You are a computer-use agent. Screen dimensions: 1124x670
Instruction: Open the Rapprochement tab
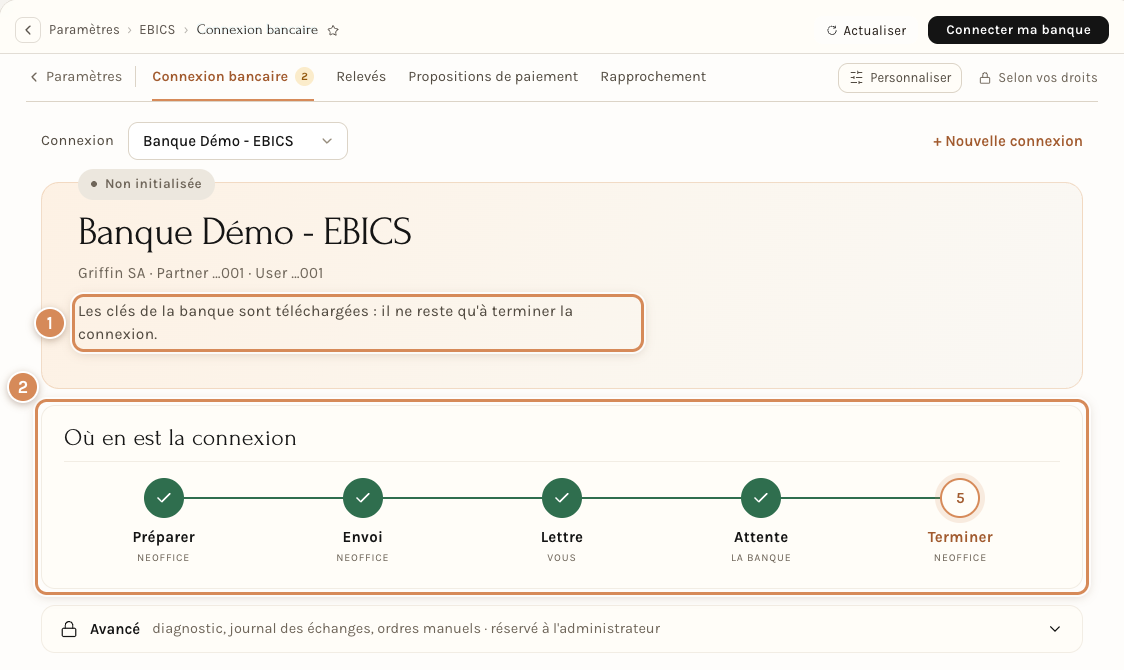pyautogui.click(x=653, y=77)
